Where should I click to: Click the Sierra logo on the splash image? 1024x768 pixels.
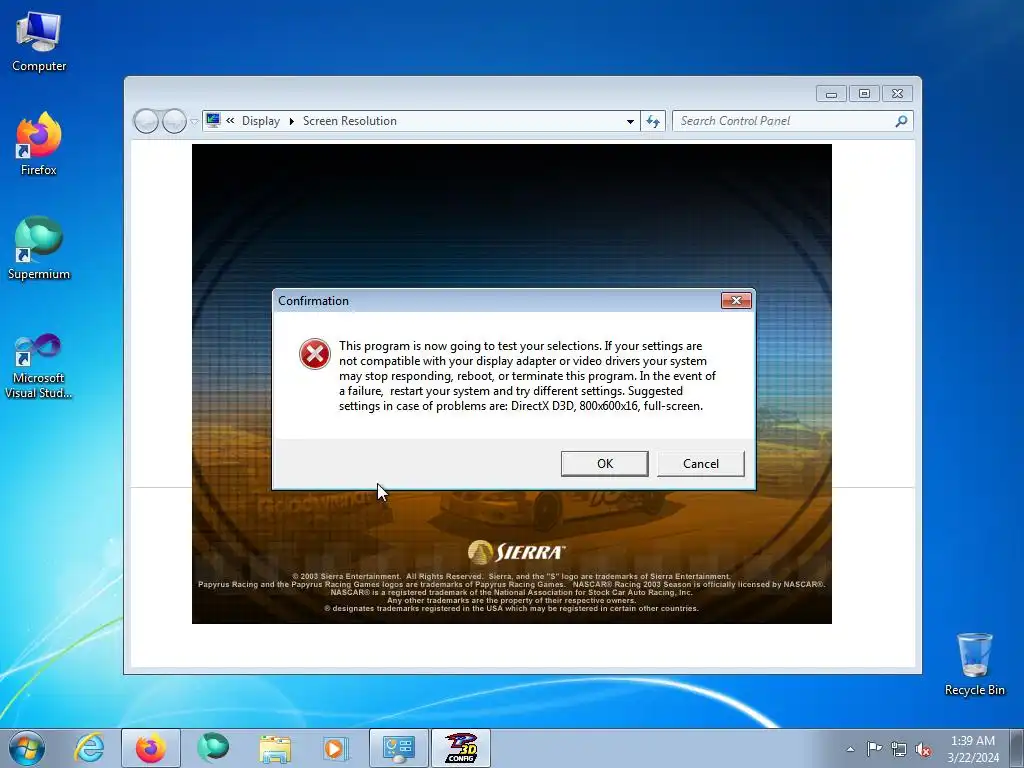pyautogui.click(x=517, y=552)
